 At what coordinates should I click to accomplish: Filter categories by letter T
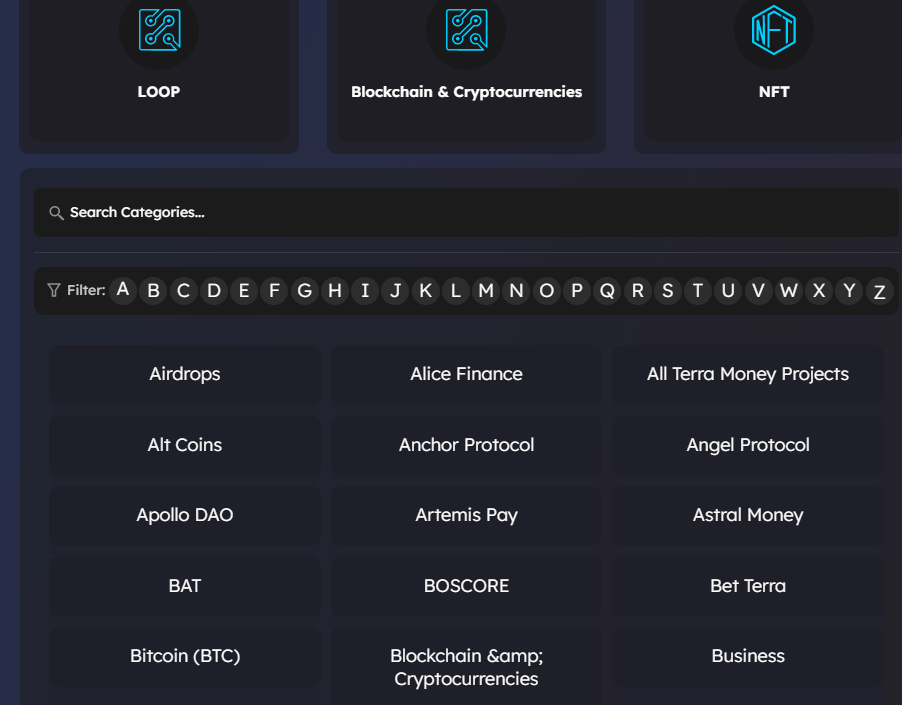pyautogui.click(x=698, y=290)
